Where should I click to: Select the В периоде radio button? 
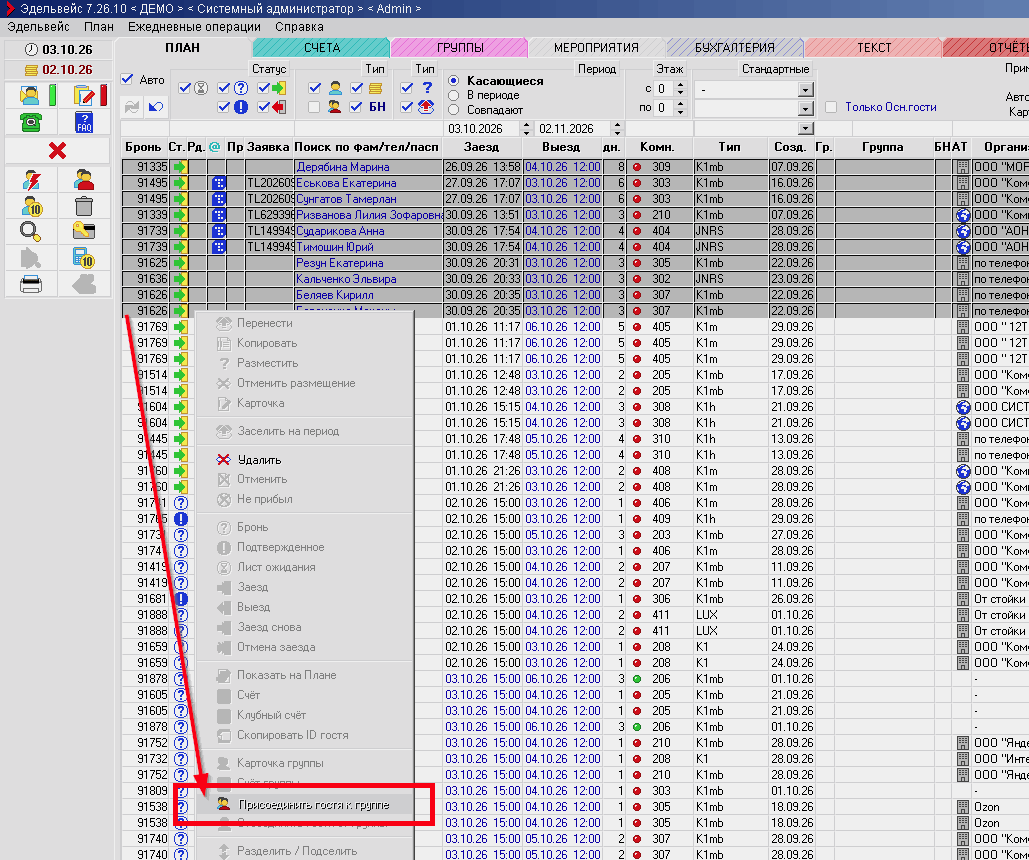coord(453,96)
